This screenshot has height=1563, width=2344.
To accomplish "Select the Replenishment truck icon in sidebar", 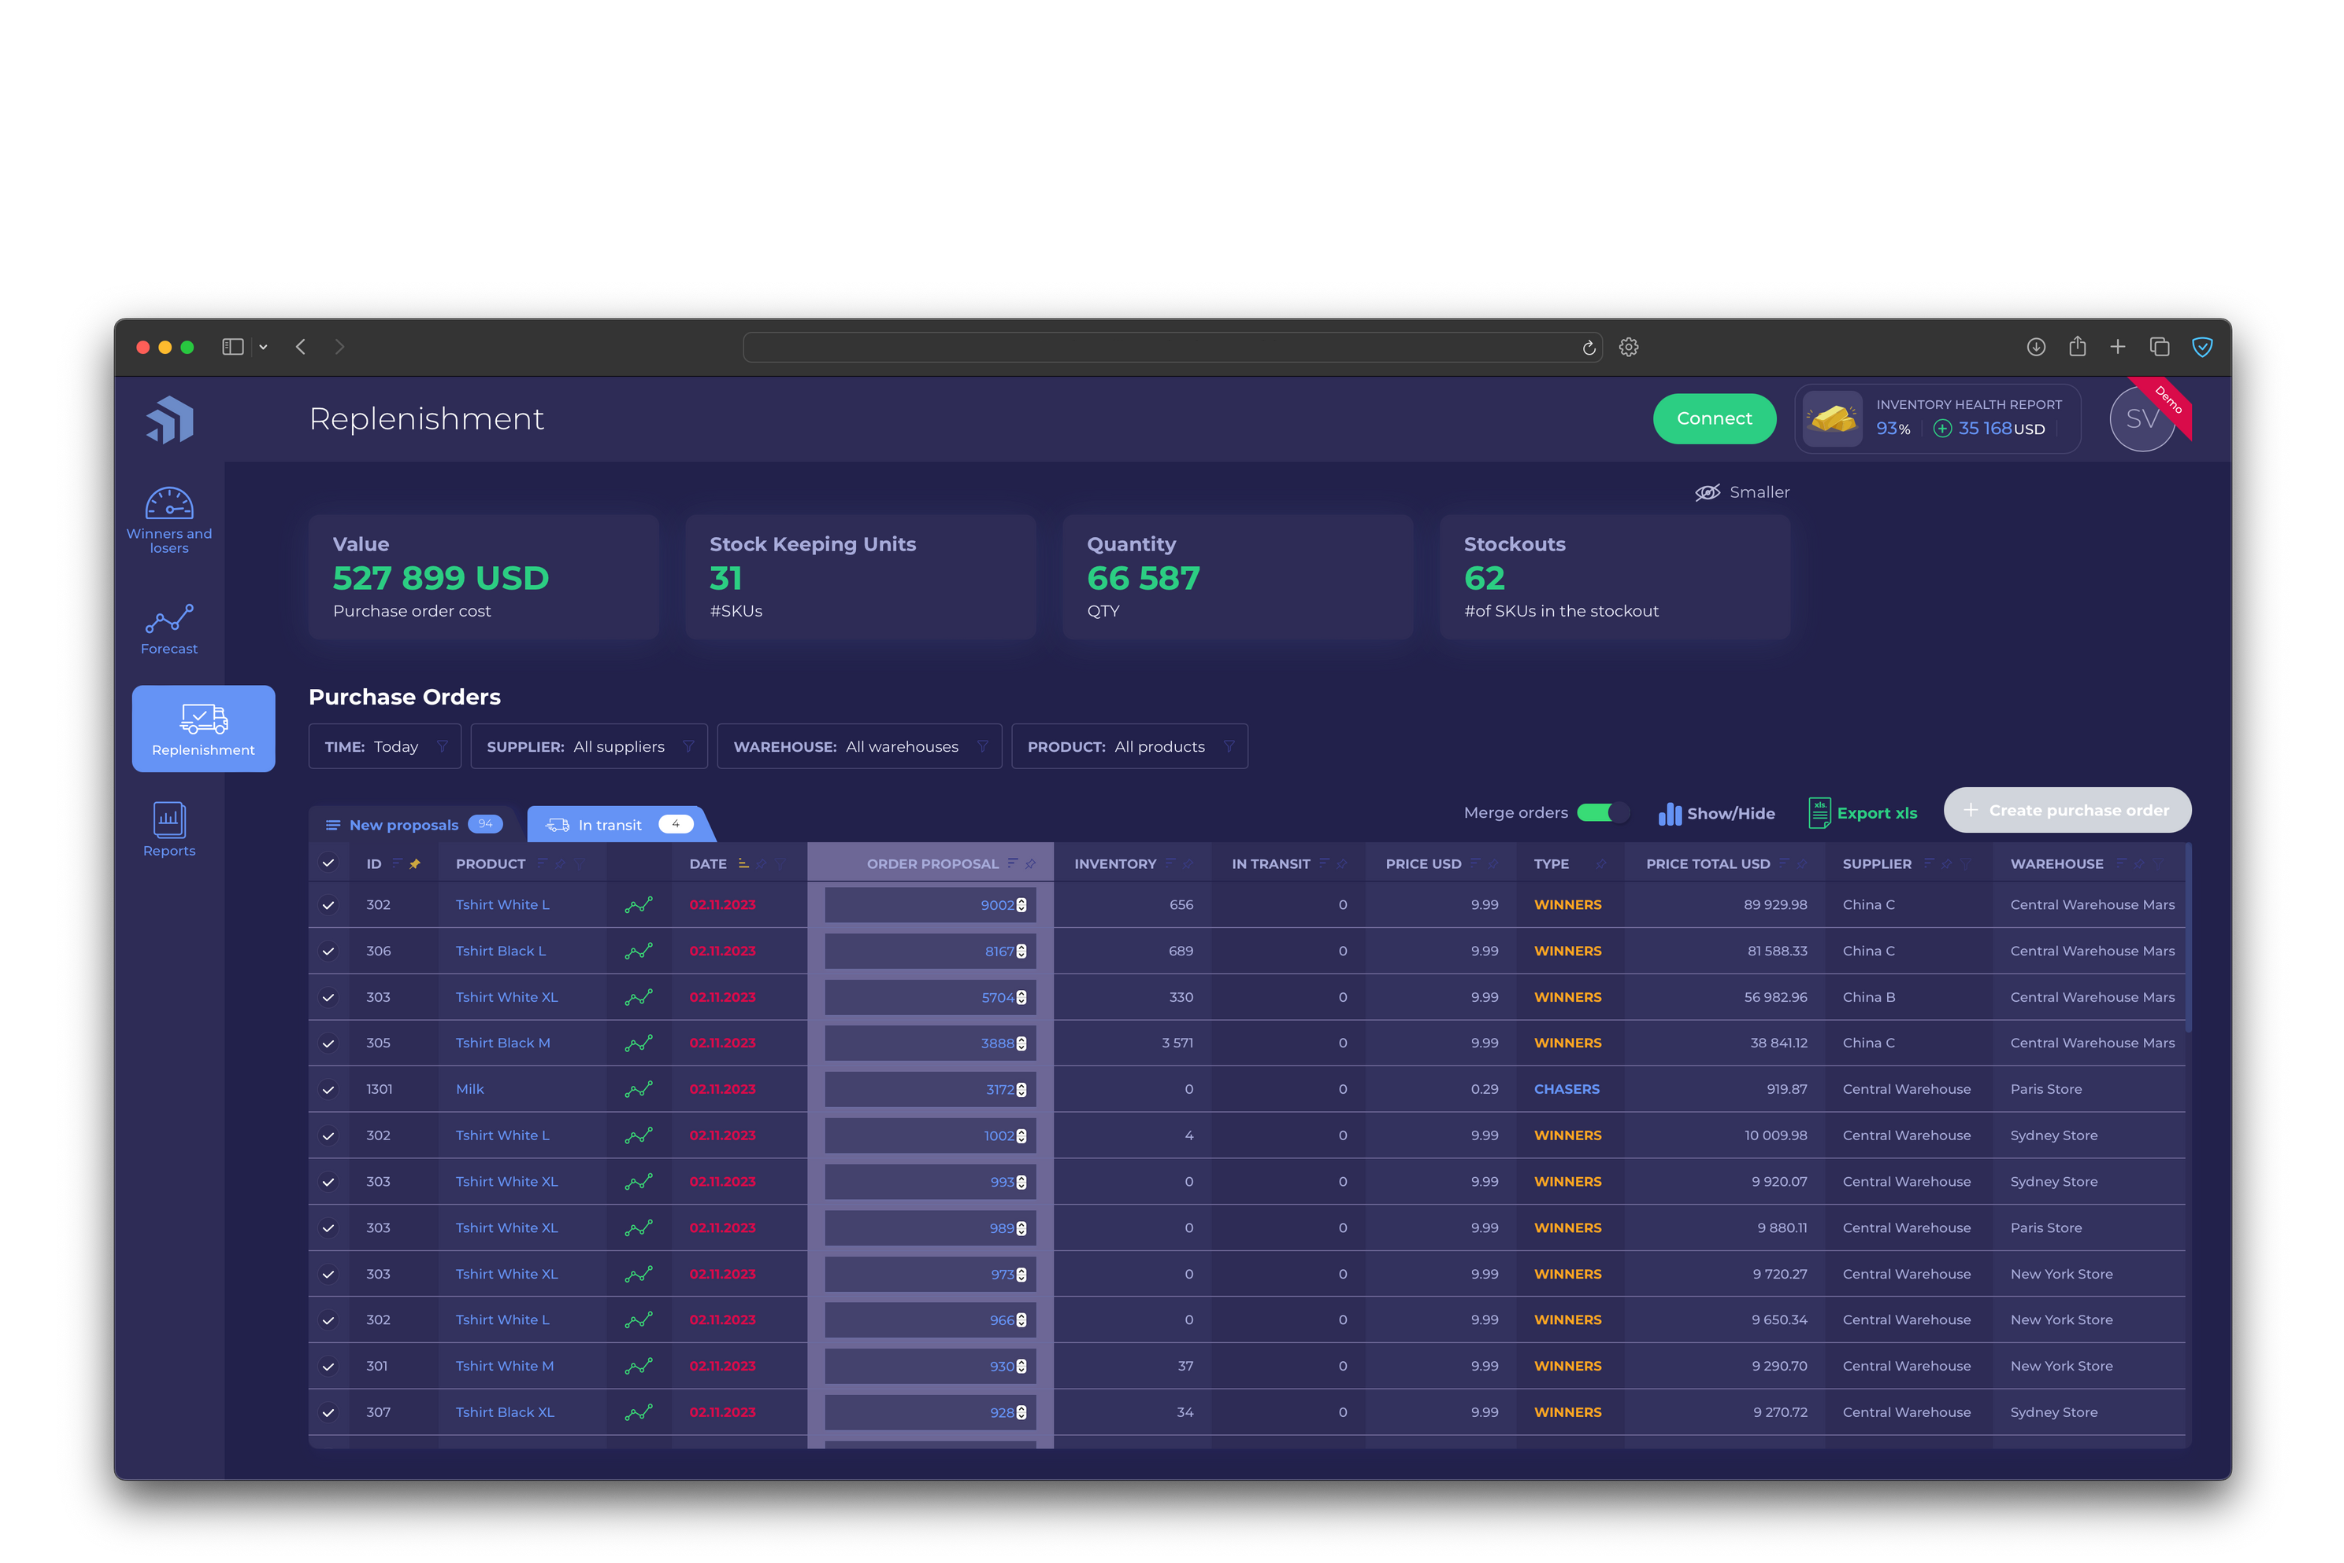I will (x=203, y=718).
